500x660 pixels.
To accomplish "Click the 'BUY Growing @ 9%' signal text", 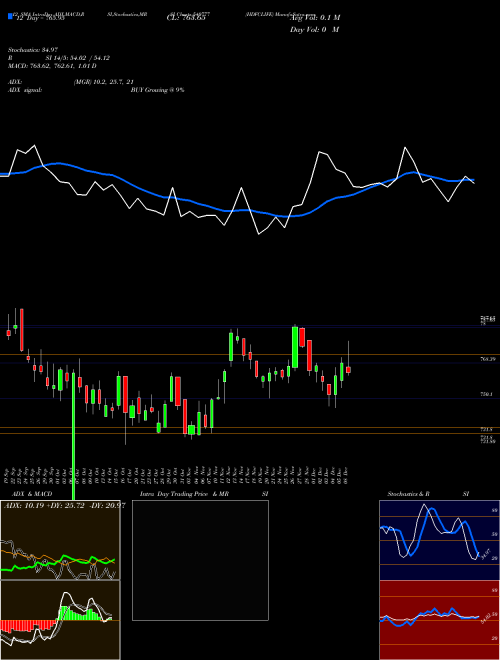I will coord(157,90).
